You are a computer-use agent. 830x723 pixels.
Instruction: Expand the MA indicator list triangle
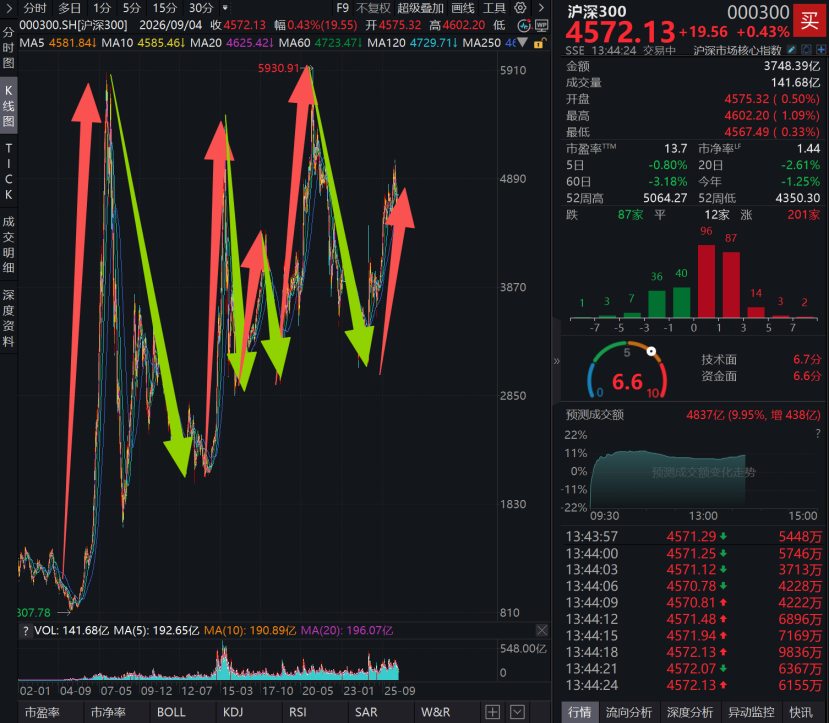coord(522,43)
